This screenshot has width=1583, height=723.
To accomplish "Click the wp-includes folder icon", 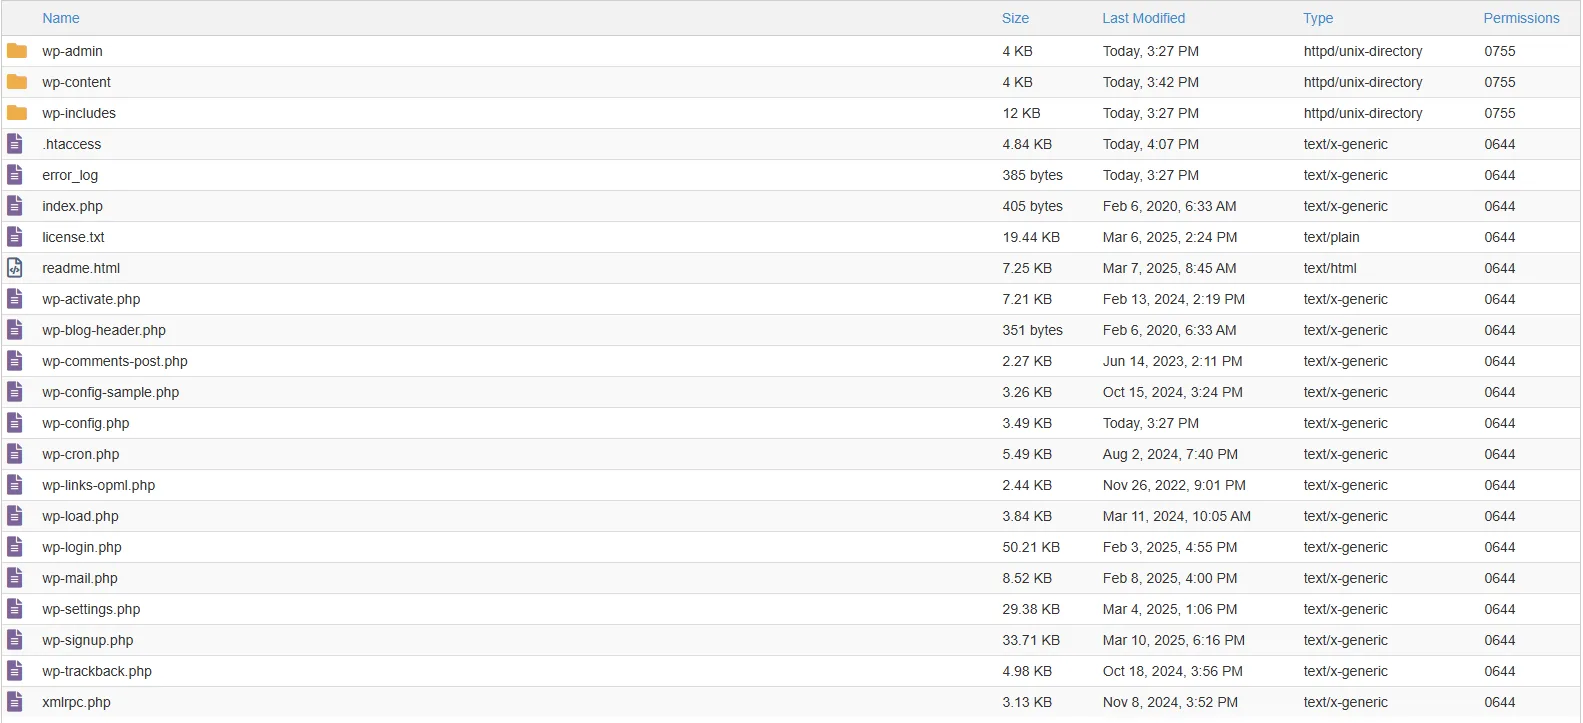I will (x=17, y=113).
